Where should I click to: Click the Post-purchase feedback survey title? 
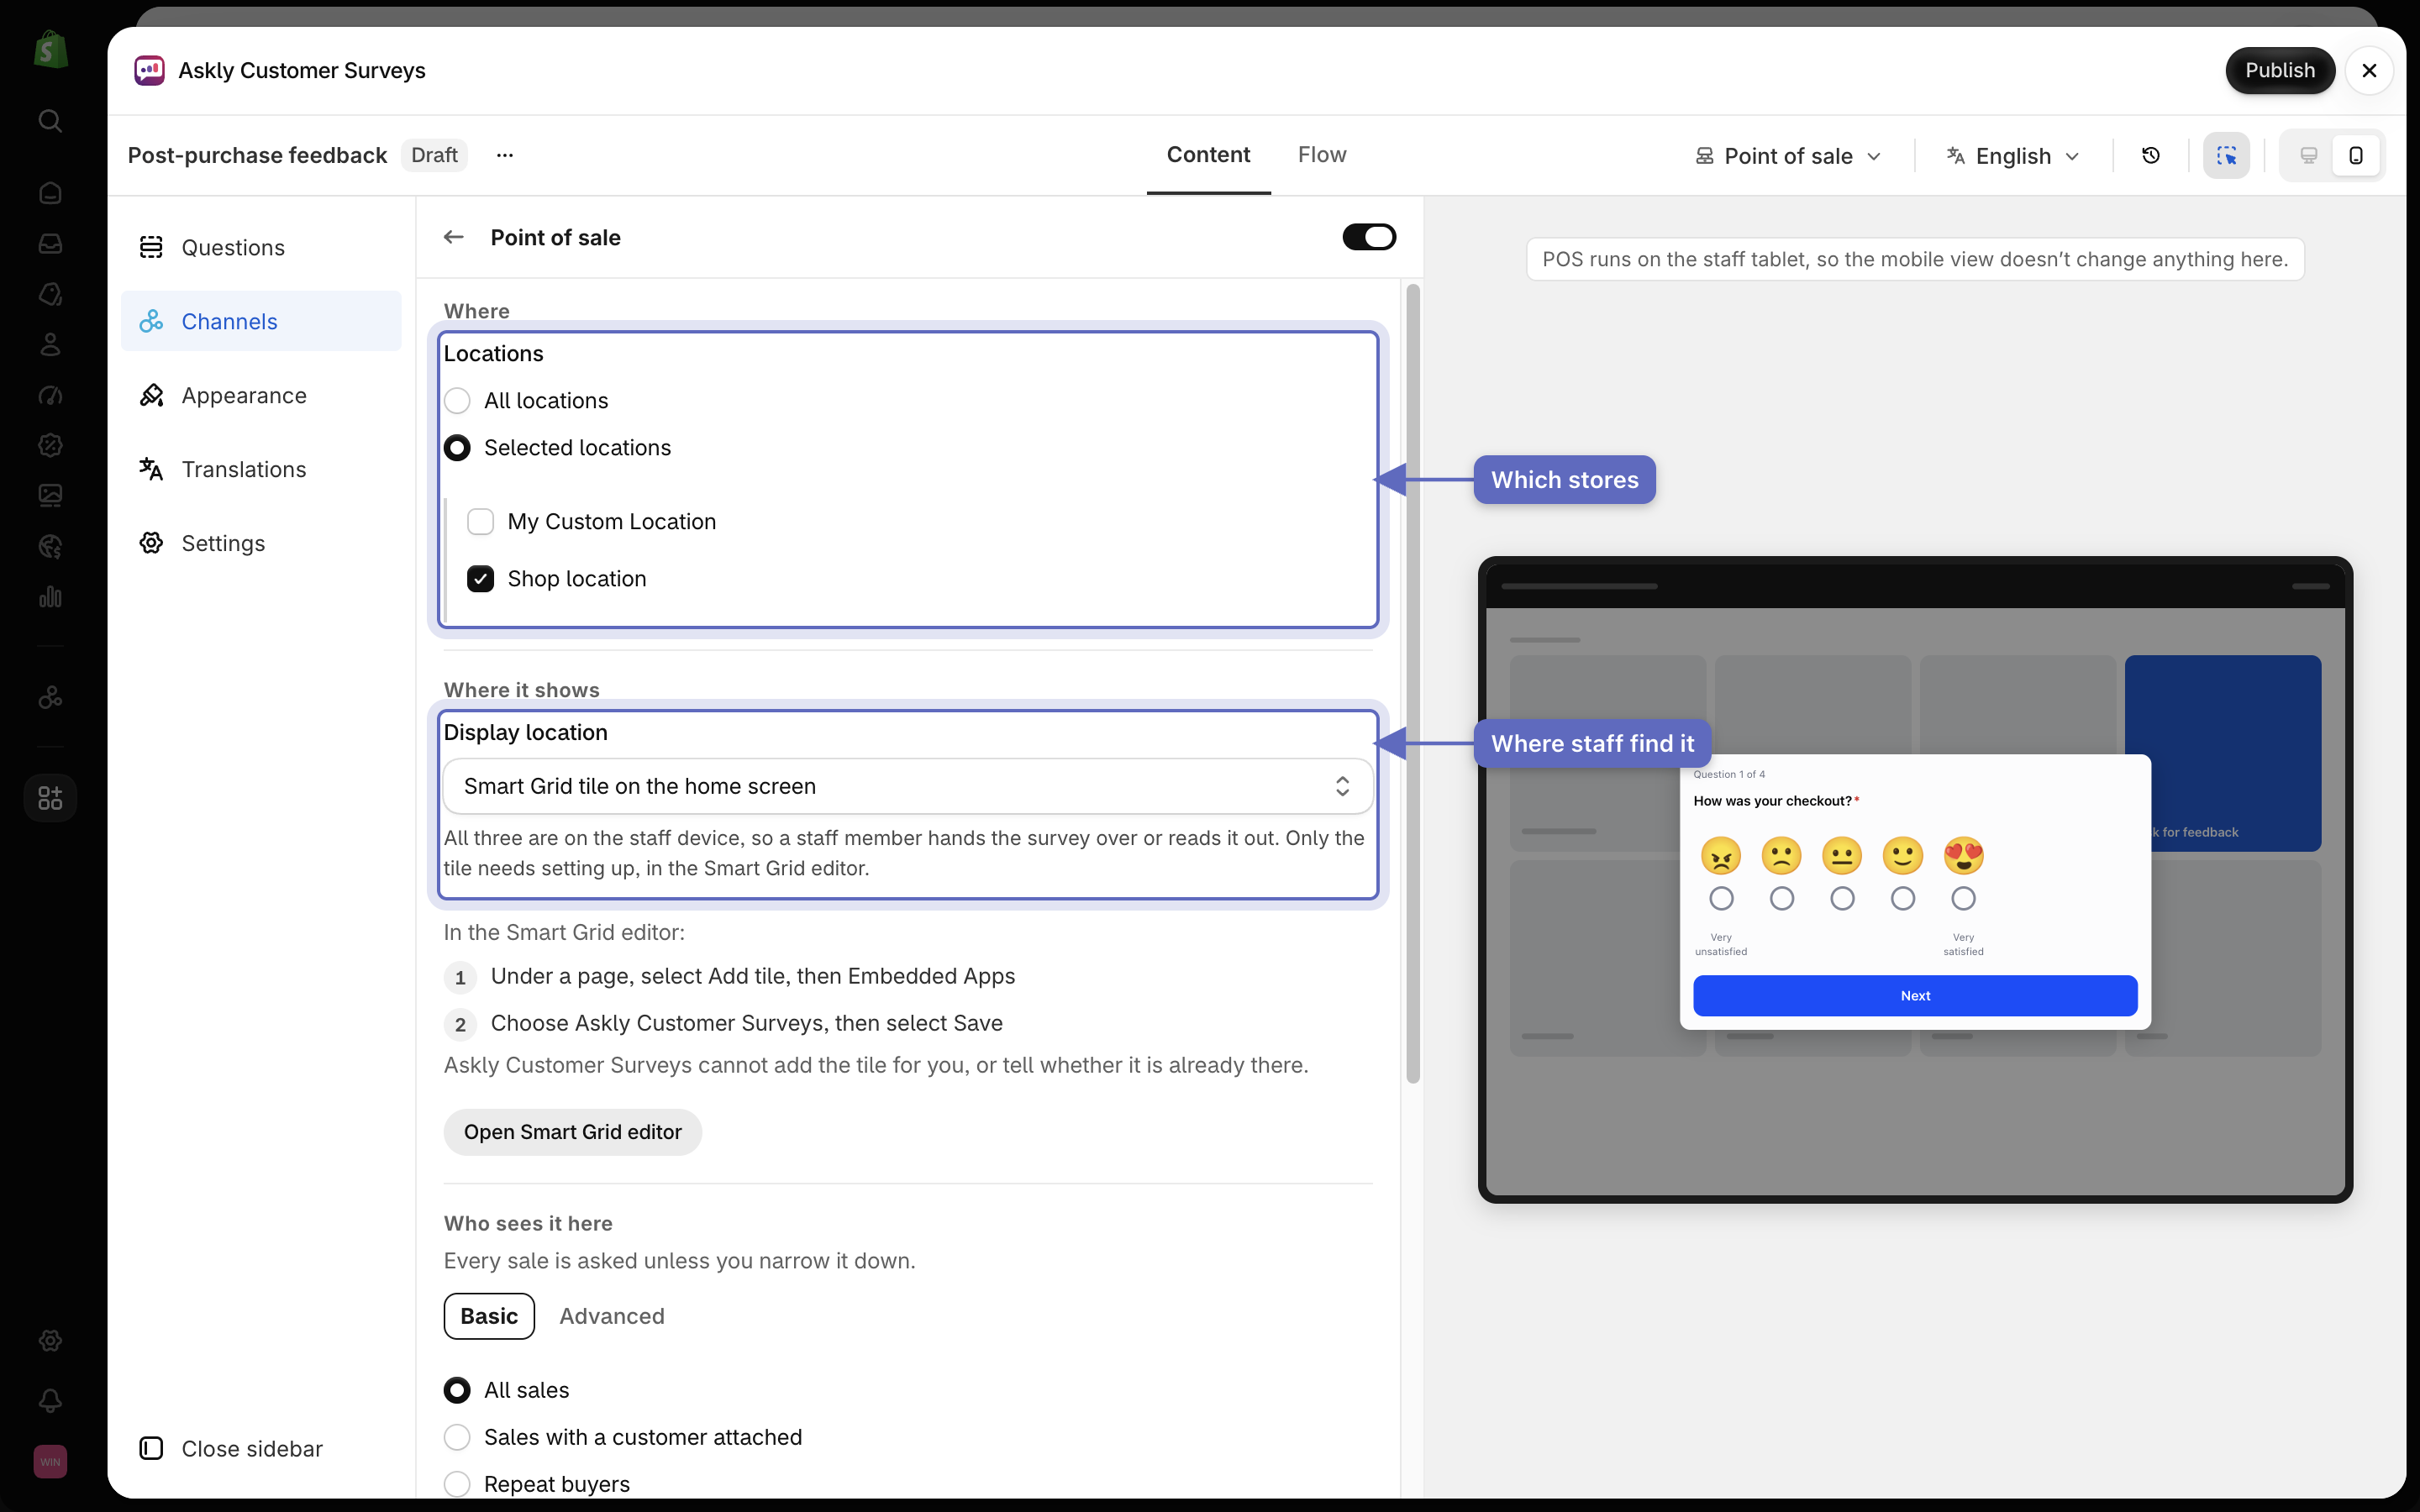point(257,155)
